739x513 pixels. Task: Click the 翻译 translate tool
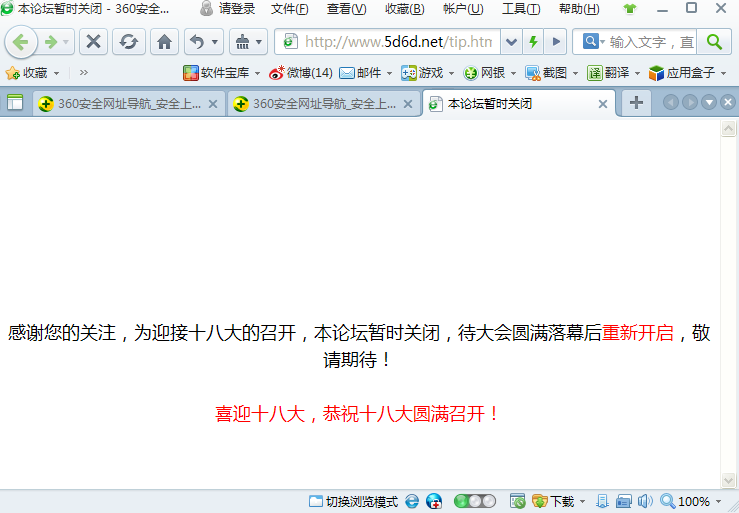pyautogui.click(x=608, y=73)
